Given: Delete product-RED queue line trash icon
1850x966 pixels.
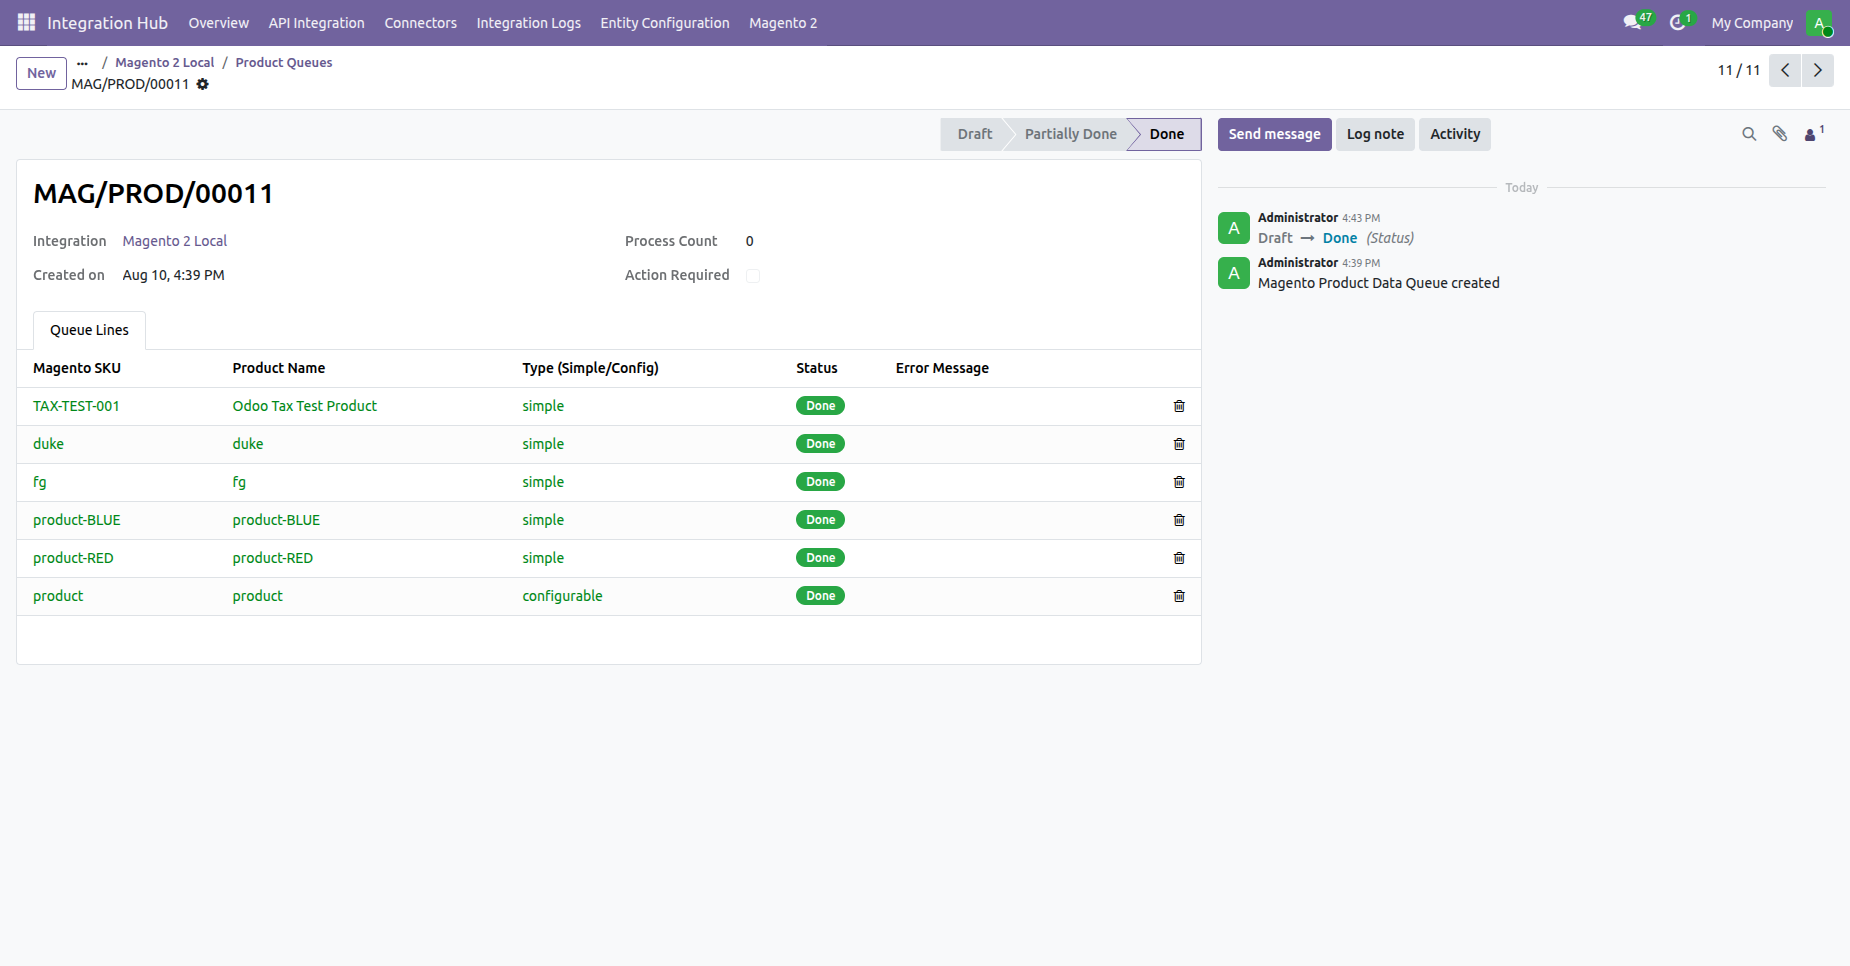Looking at the screenshot, I should [1179, 558].
